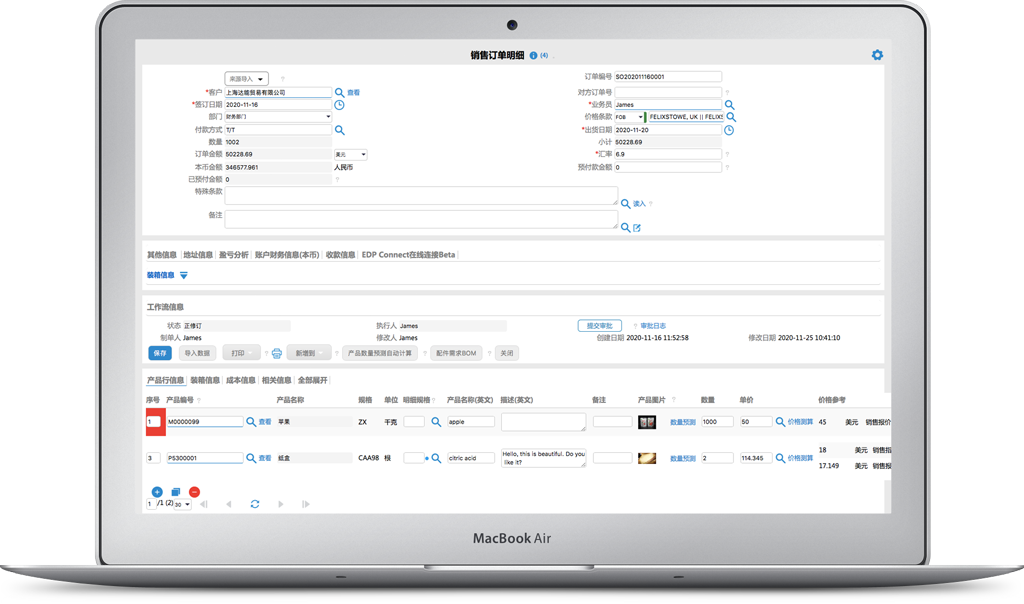
Task: Switch to the 地址信息 tab
Action: (198, 255)
